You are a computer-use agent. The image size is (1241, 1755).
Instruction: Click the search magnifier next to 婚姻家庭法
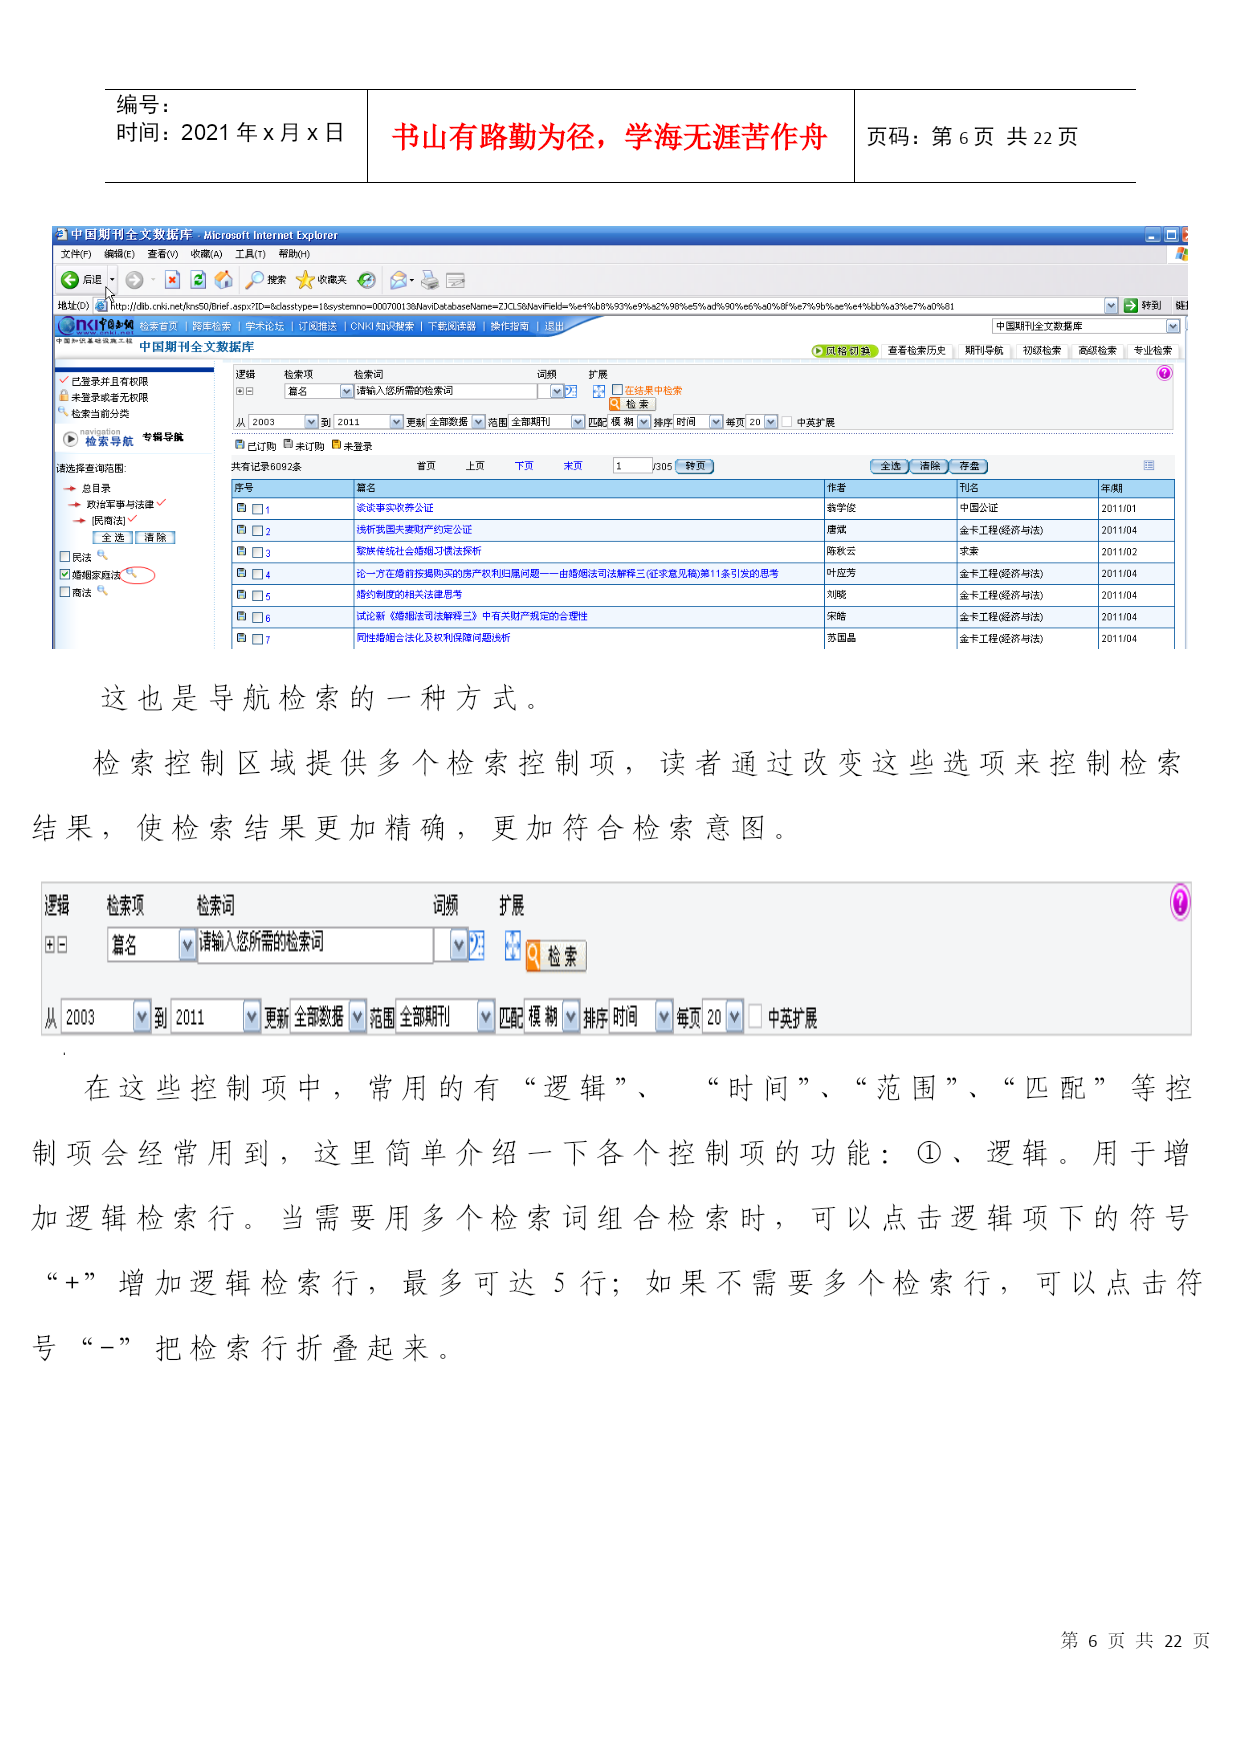(131, 574)
